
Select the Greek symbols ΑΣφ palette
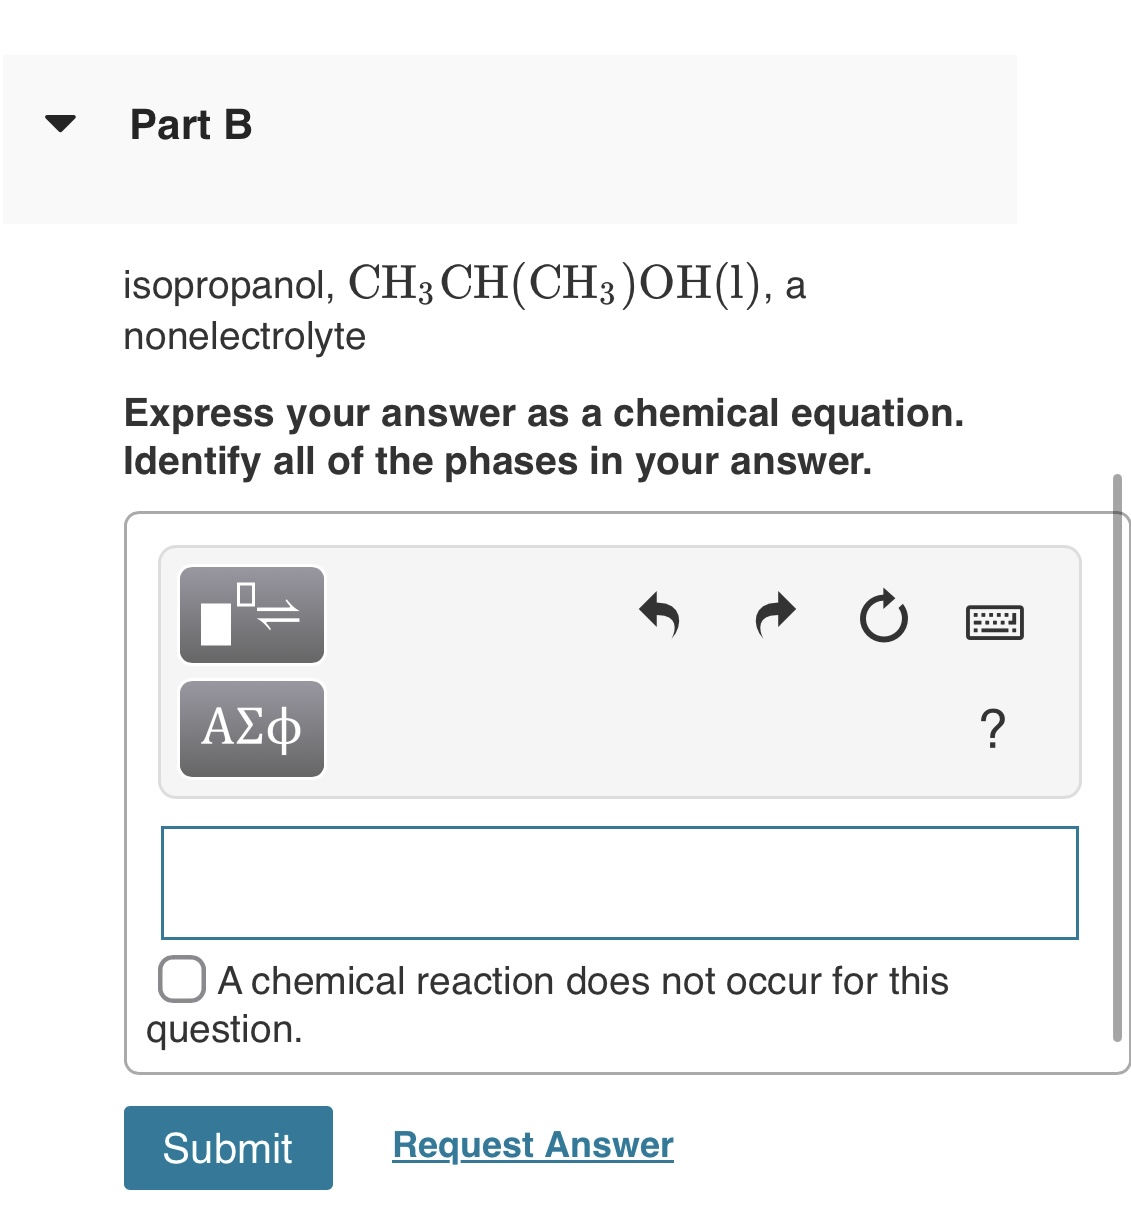coord(251,729)
